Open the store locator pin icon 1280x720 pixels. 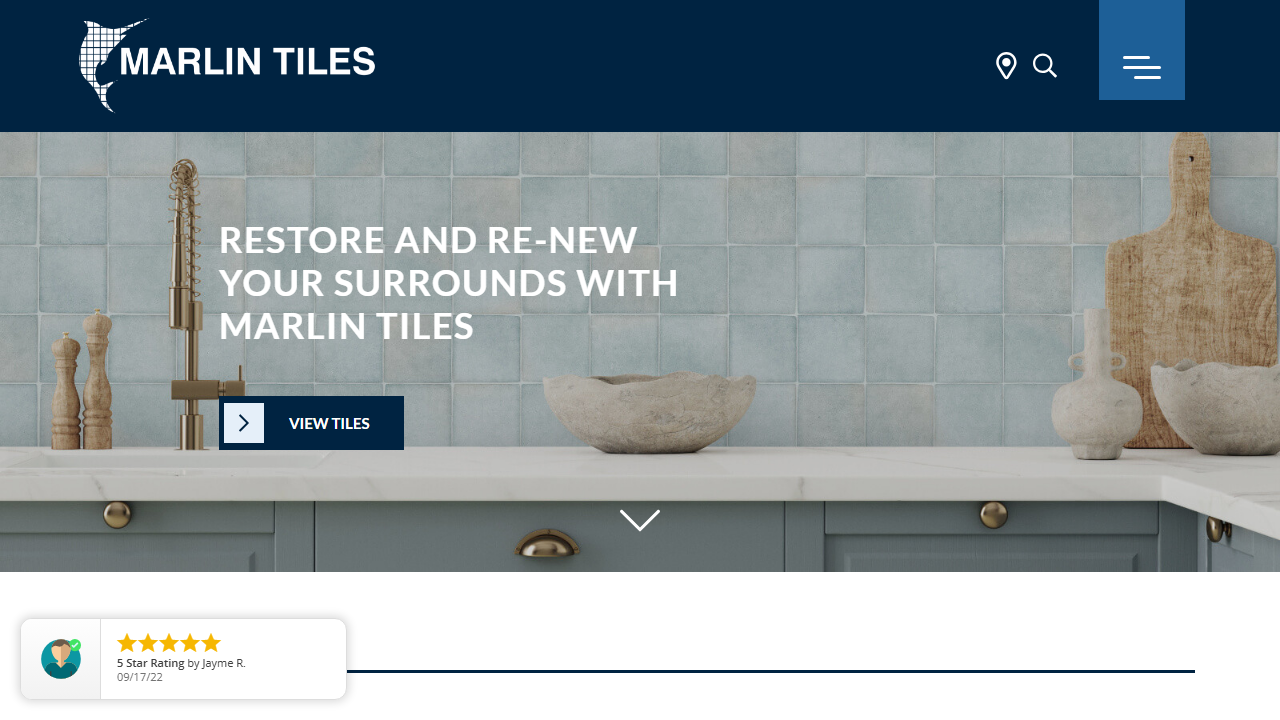click(1006, 66)
